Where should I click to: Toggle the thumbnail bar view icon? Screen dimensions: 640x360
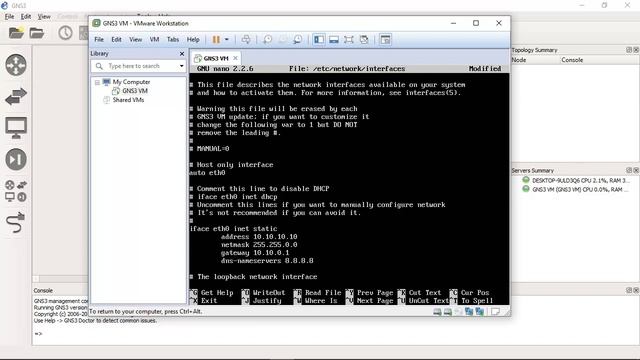[334, 40]
